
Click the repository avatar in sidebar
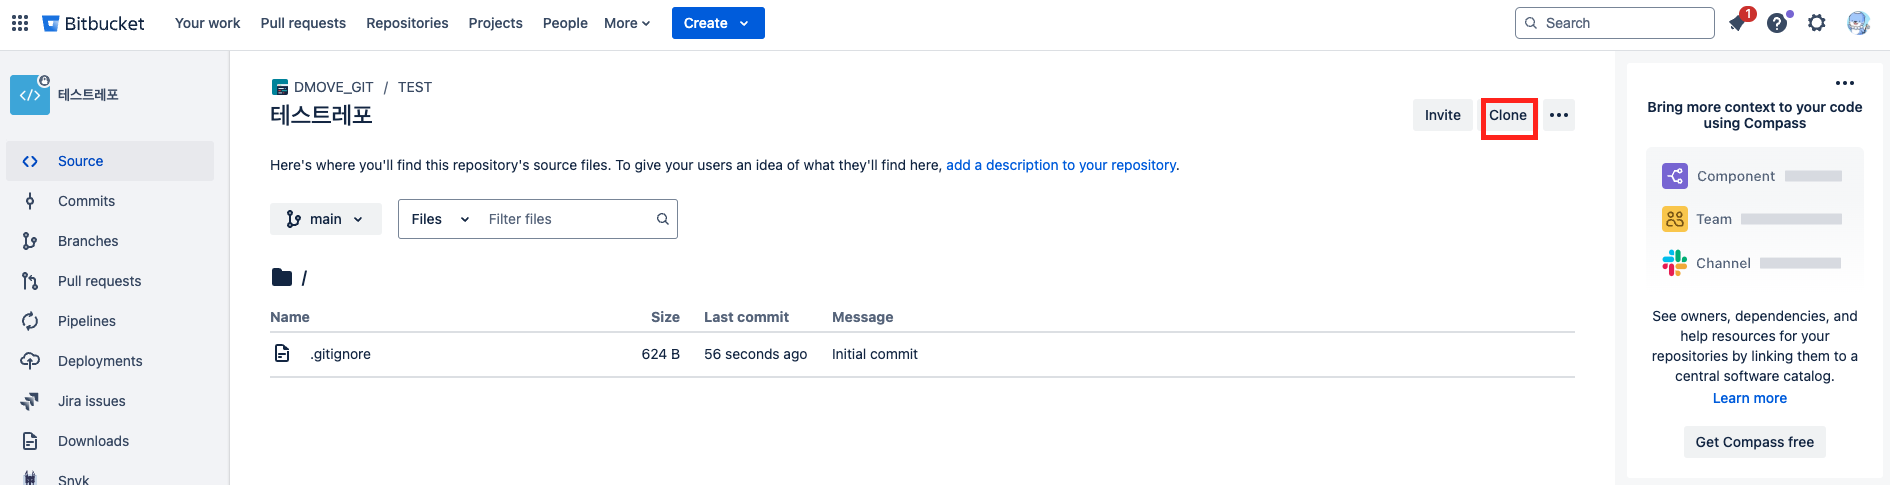click(30, 95)
